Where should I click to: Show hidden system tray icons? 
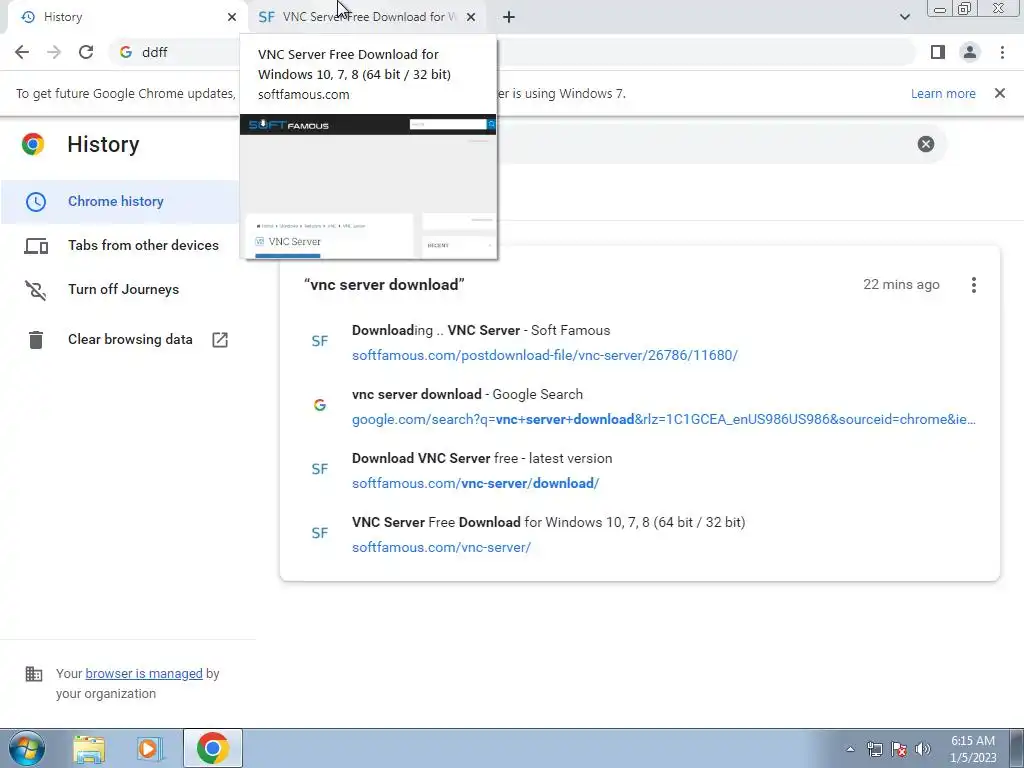click(850, 749)
